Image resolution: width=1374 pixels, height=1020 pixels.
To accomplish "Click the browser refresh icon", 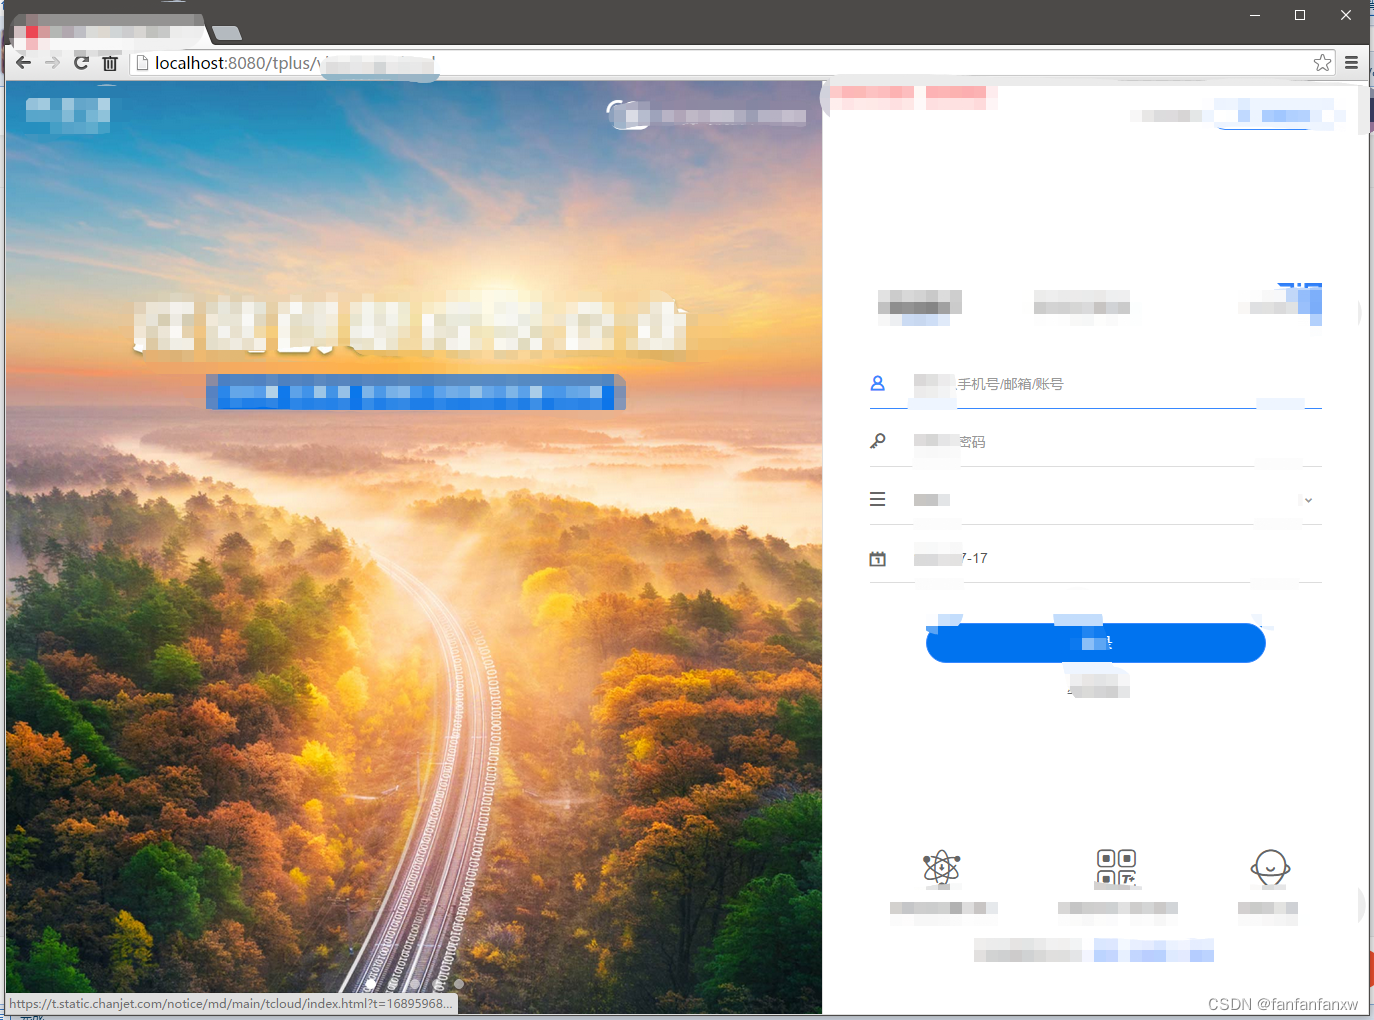I will [x=81, y=62].
